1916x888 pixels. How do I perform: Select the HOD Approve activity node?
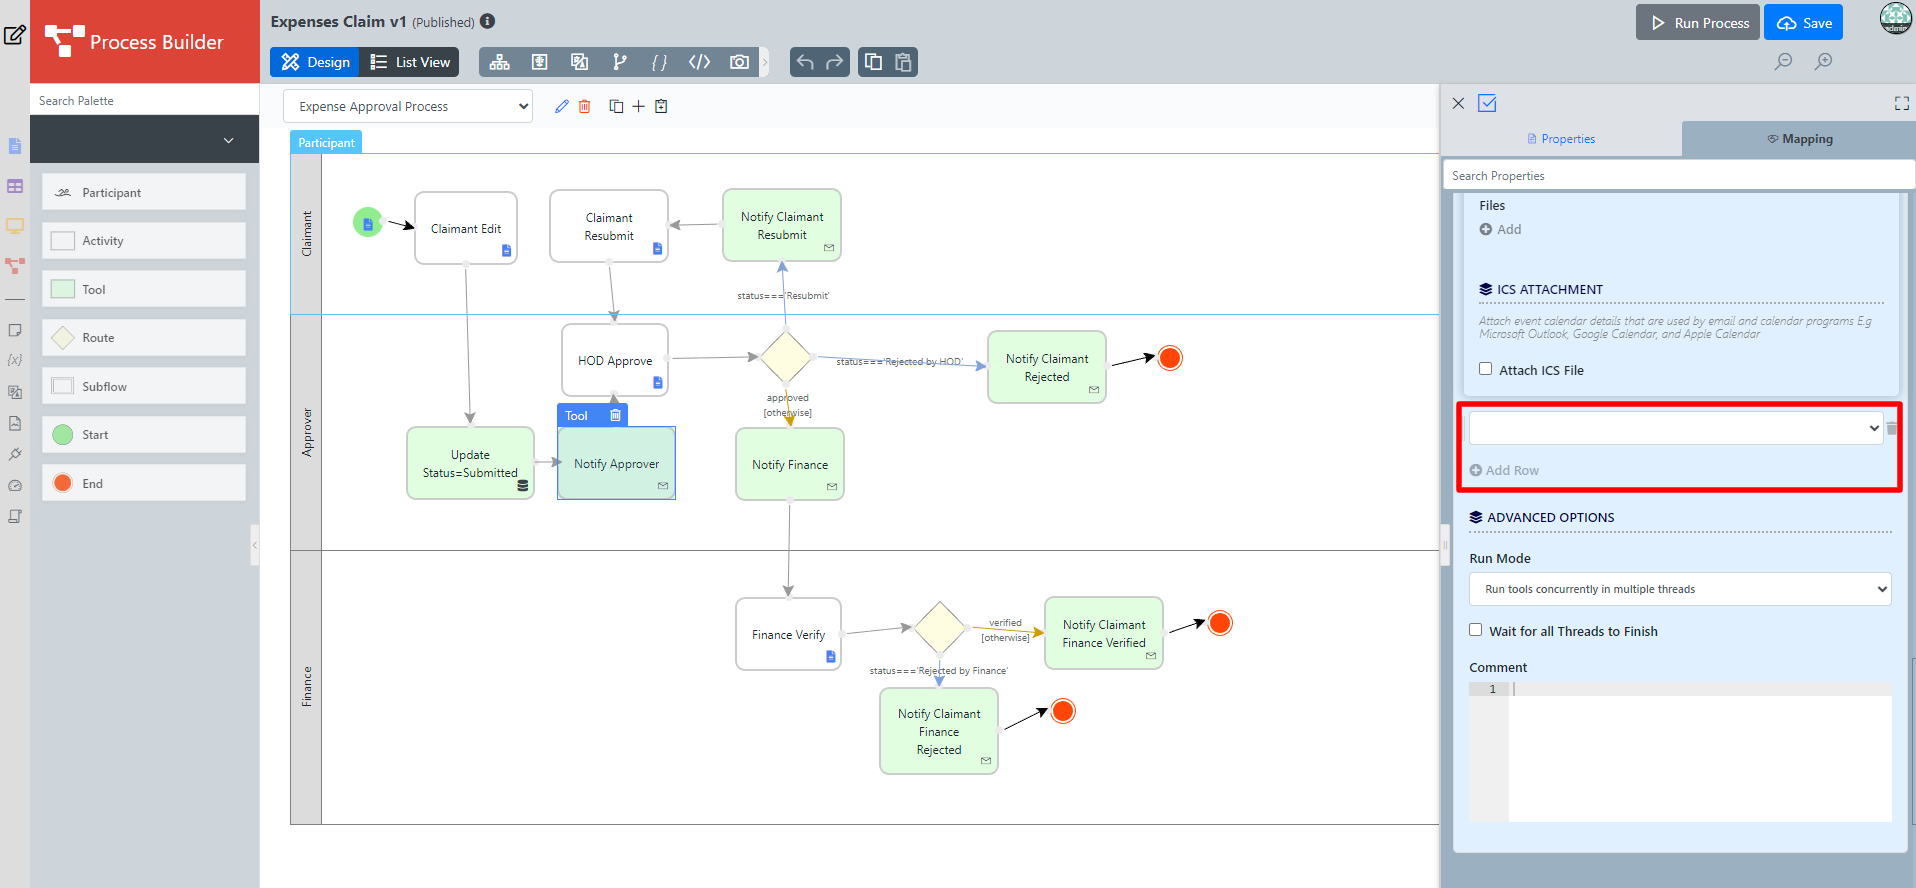coord(614,360)
